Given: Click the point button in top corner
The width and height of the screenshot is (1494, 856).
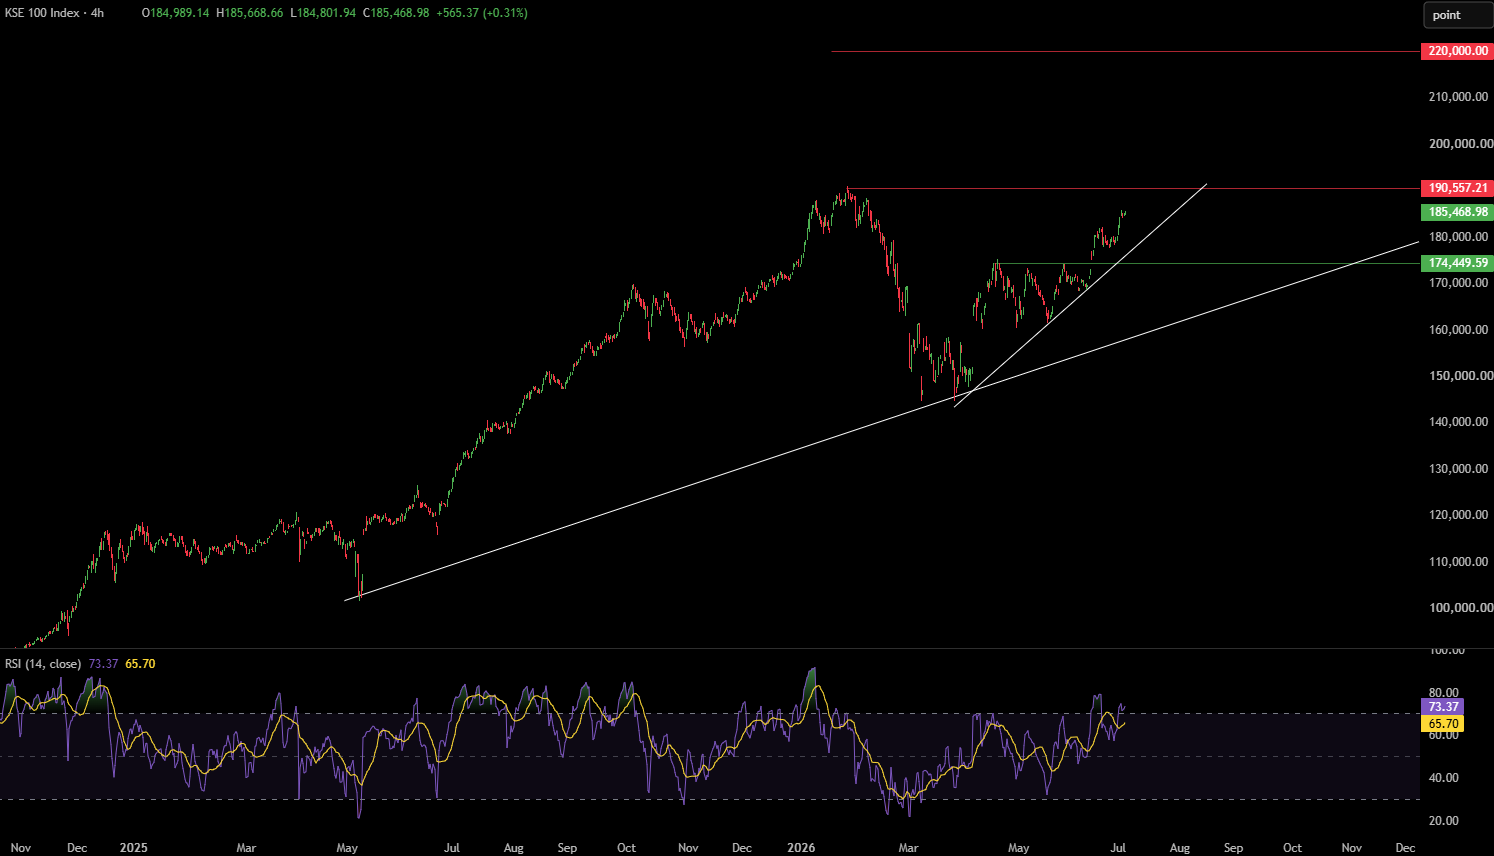Looking at the screenshot, I should tap(1458, 15).
